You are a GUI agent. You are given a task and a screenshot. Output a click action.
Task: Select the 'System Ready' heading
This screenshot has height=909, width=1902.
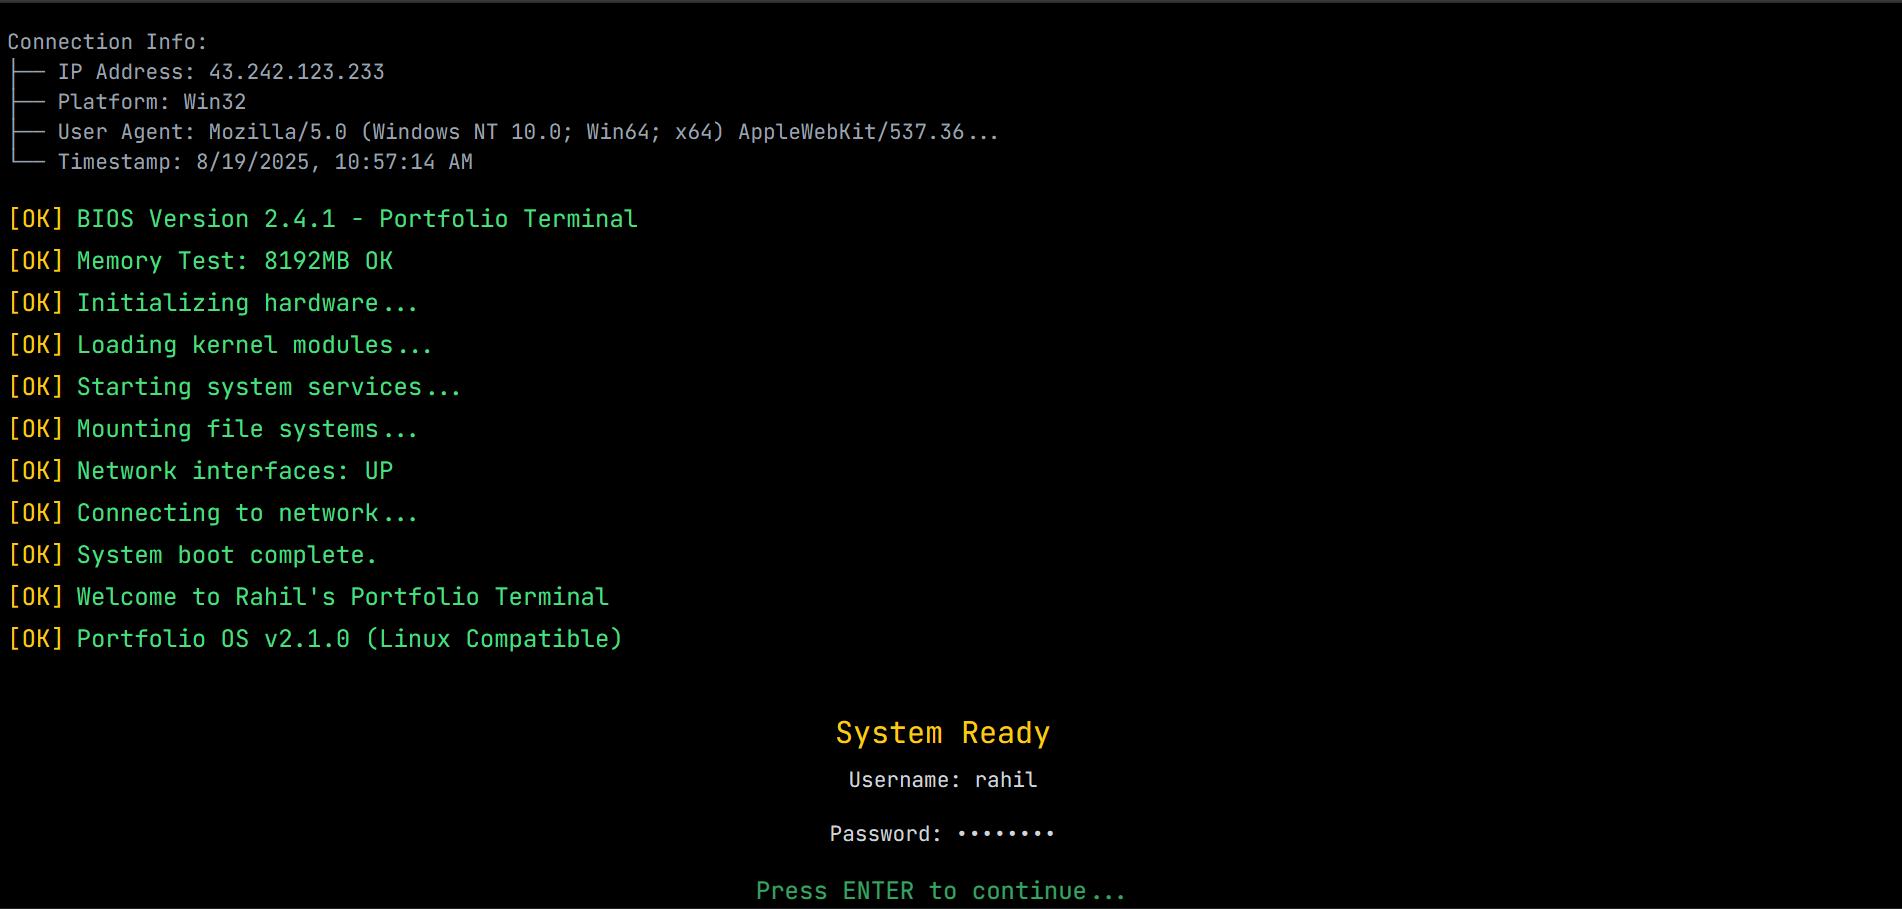[941, 732]
